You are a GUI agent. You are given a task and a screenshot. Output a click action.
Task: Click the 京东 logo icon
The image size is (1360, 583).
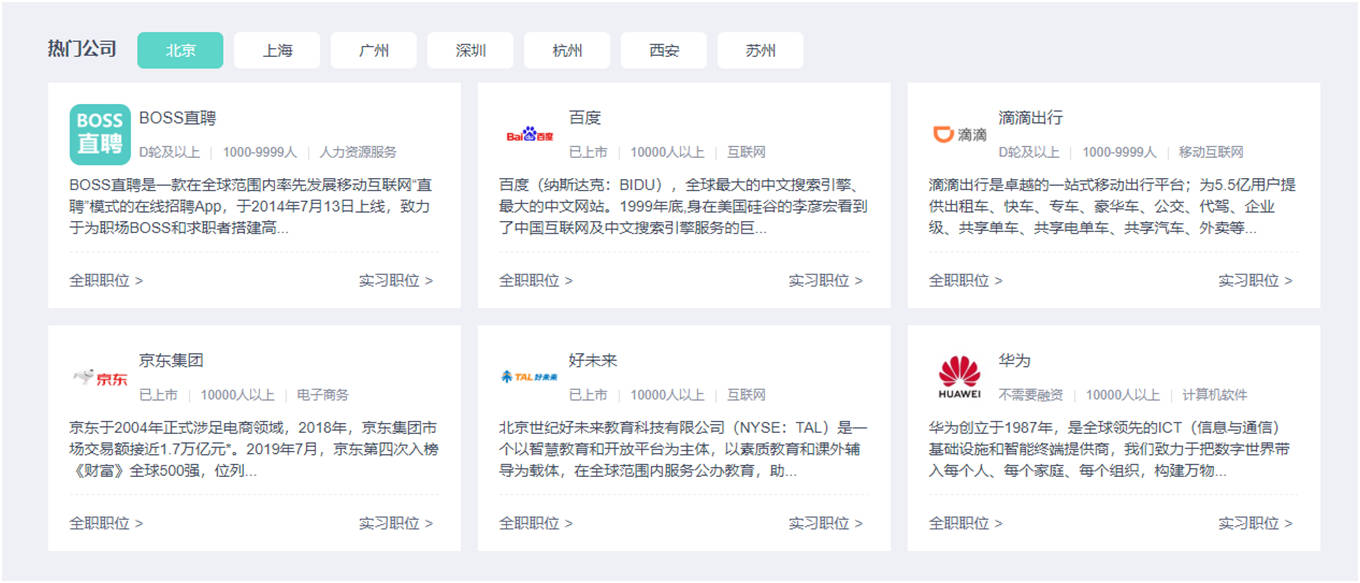(100, 377)
